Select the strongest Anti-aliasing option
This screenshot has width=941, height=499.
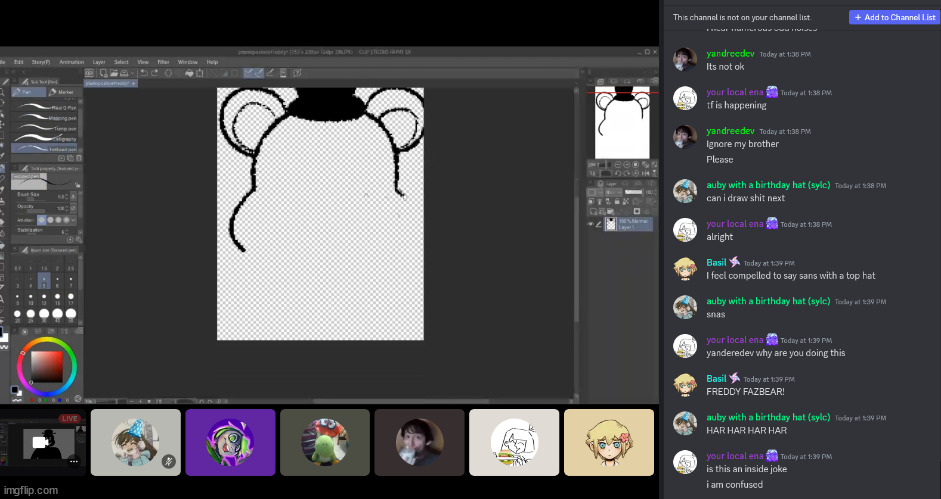pos(67,220)
